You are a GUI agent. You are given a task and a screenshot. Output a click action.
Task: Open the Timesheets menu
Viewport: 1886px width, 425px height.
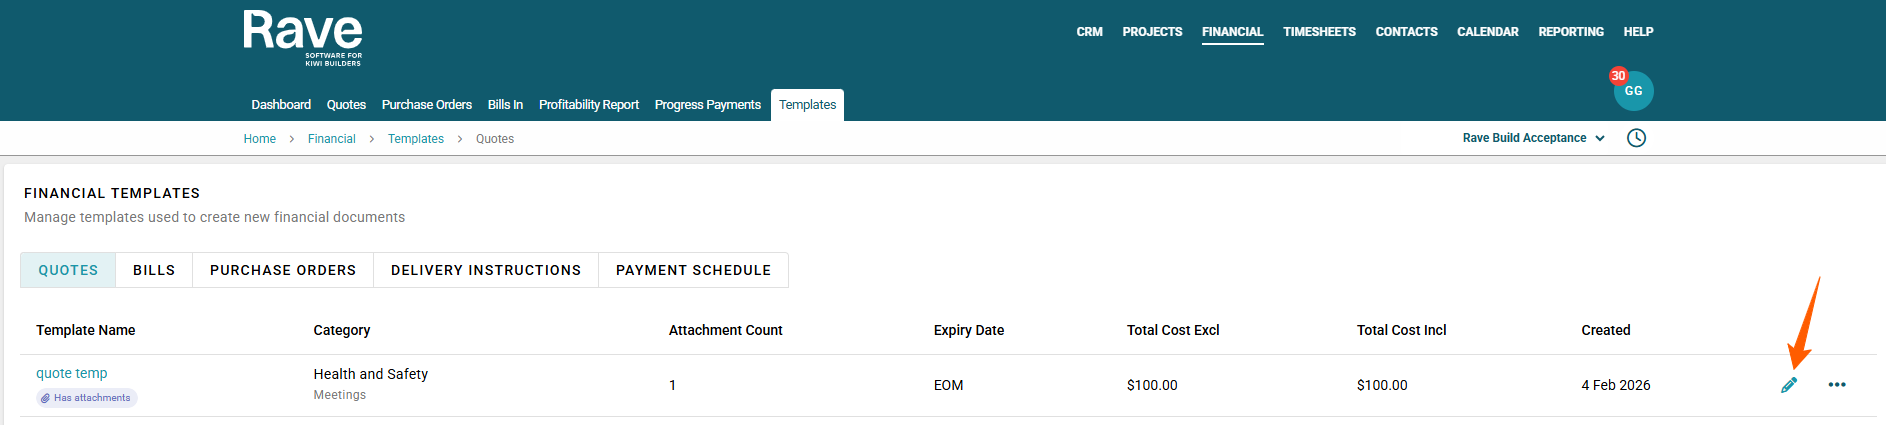point(1319,32)
